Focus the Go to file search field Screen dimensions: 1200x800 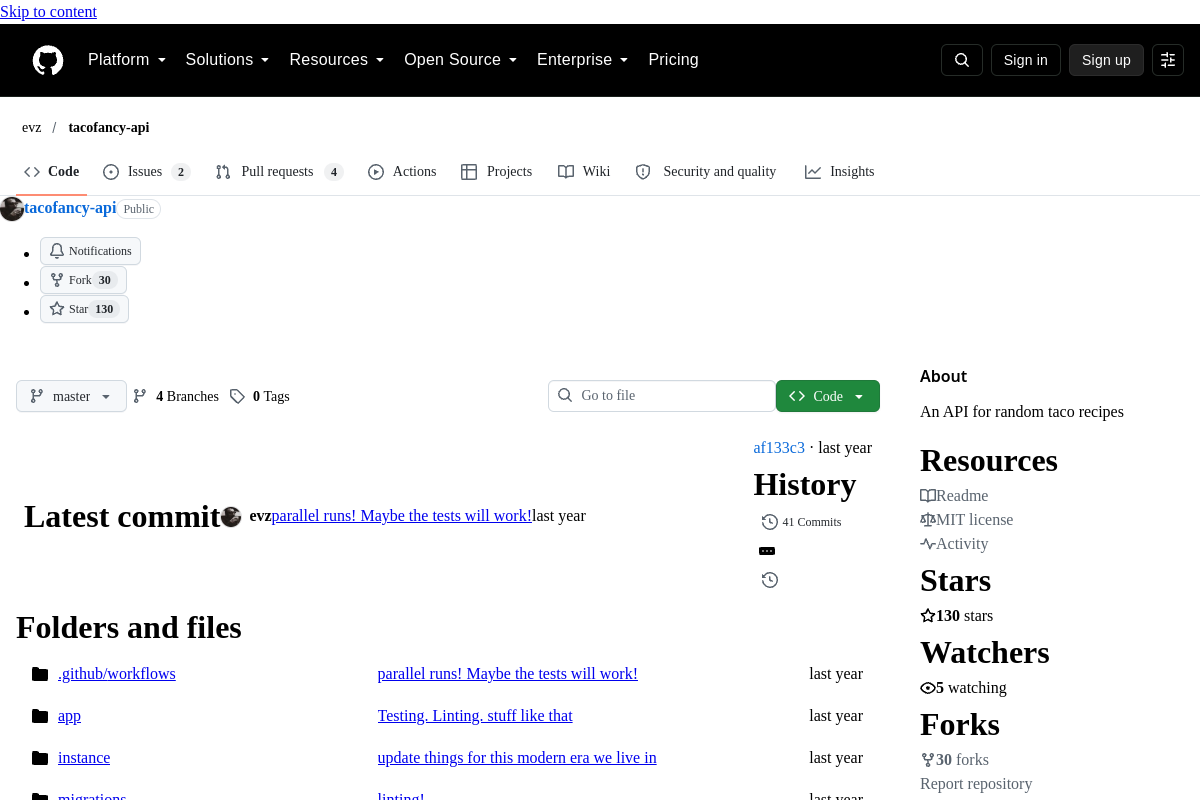coord(662,396)
